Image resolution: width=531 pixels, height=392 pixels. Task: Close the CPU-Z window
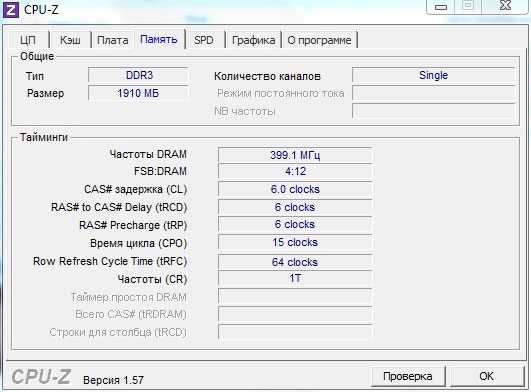pos(505,6)
